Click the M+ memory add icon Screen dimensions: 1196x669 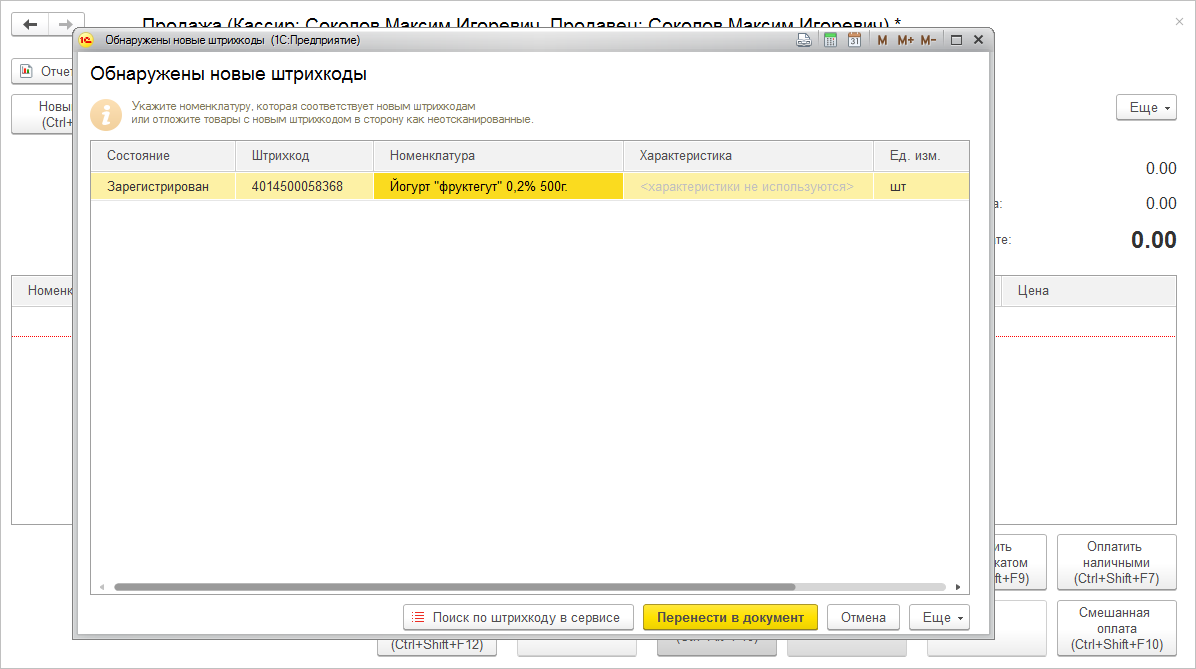904,39
